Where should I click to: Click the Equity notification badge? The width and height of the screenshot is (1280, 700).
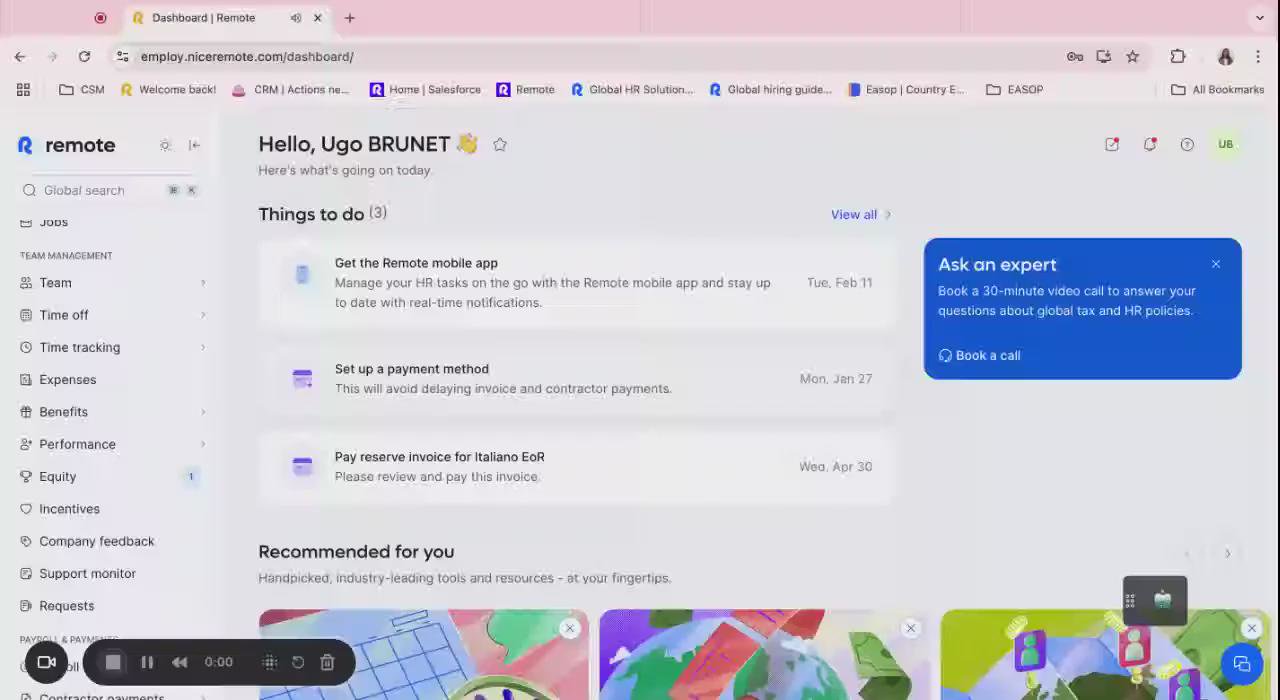(x=191, y=477)
